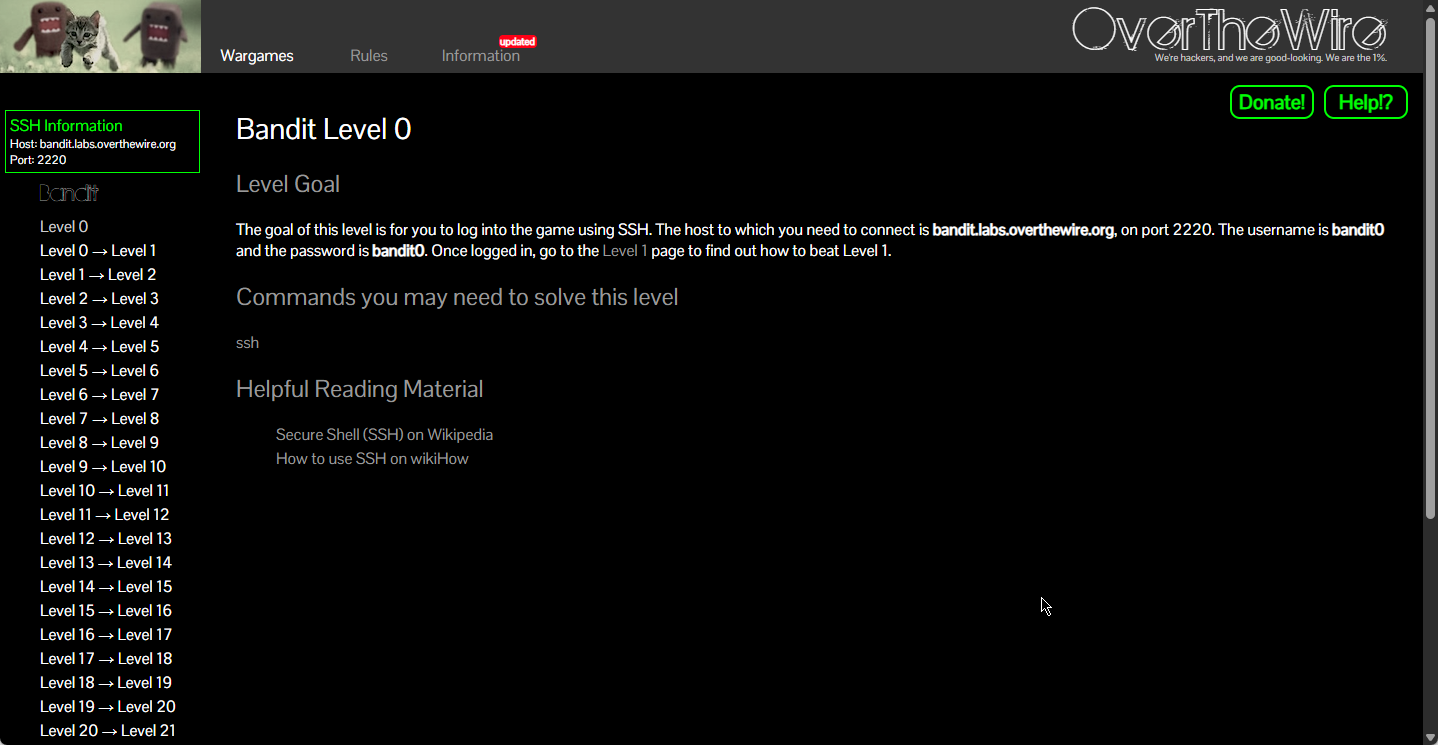Click the Helpful Reading Material heading

360,389
